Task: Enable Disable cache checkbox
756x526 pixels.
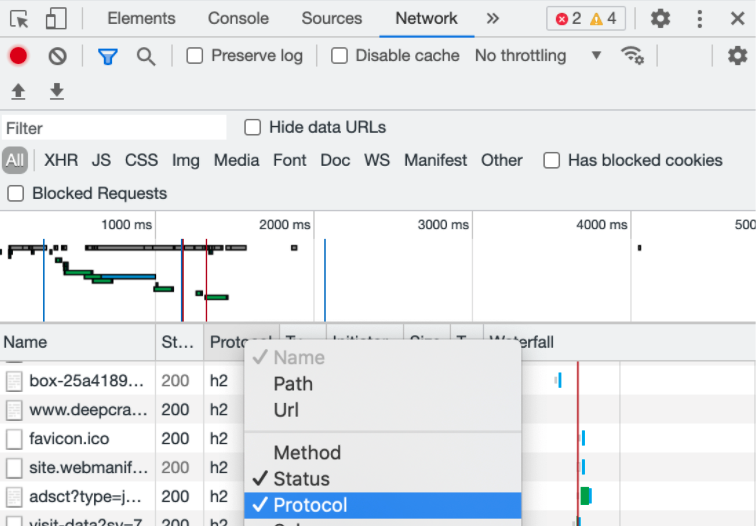Action: tap(340, 56)
